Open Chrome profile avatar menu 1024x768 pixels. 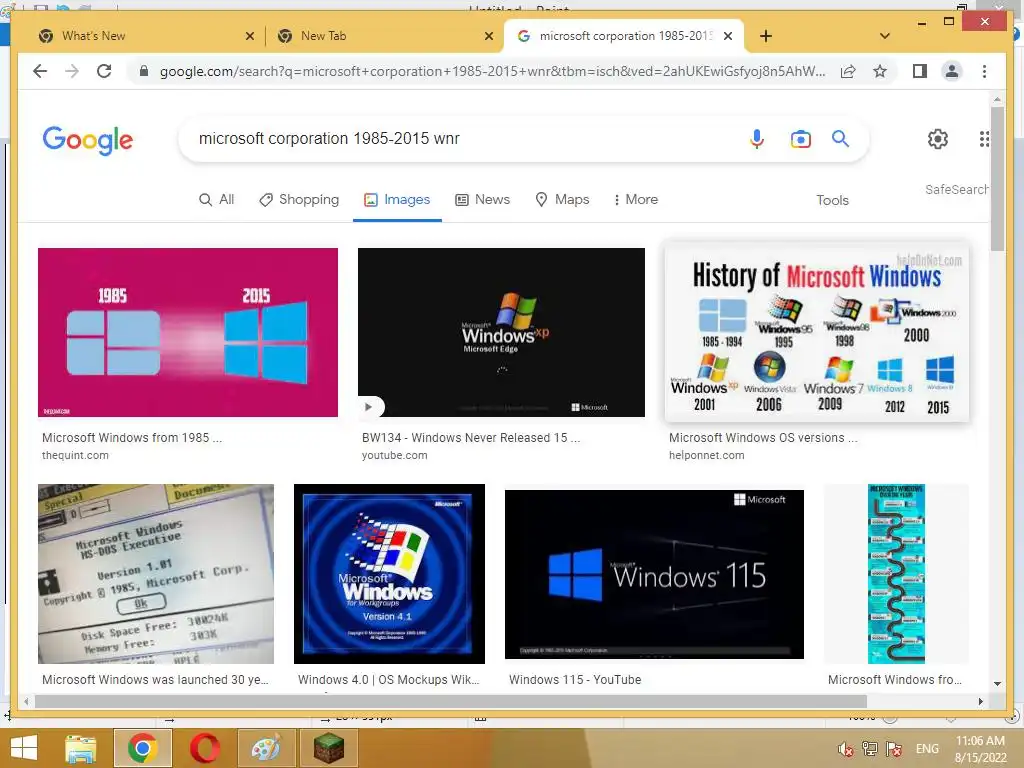(952, 71)
